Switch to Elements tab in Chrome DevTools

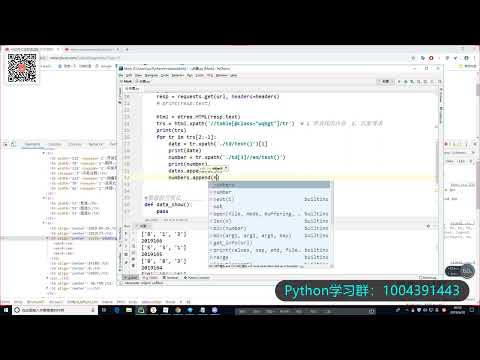pyautogui.click(x=32, y=144)
